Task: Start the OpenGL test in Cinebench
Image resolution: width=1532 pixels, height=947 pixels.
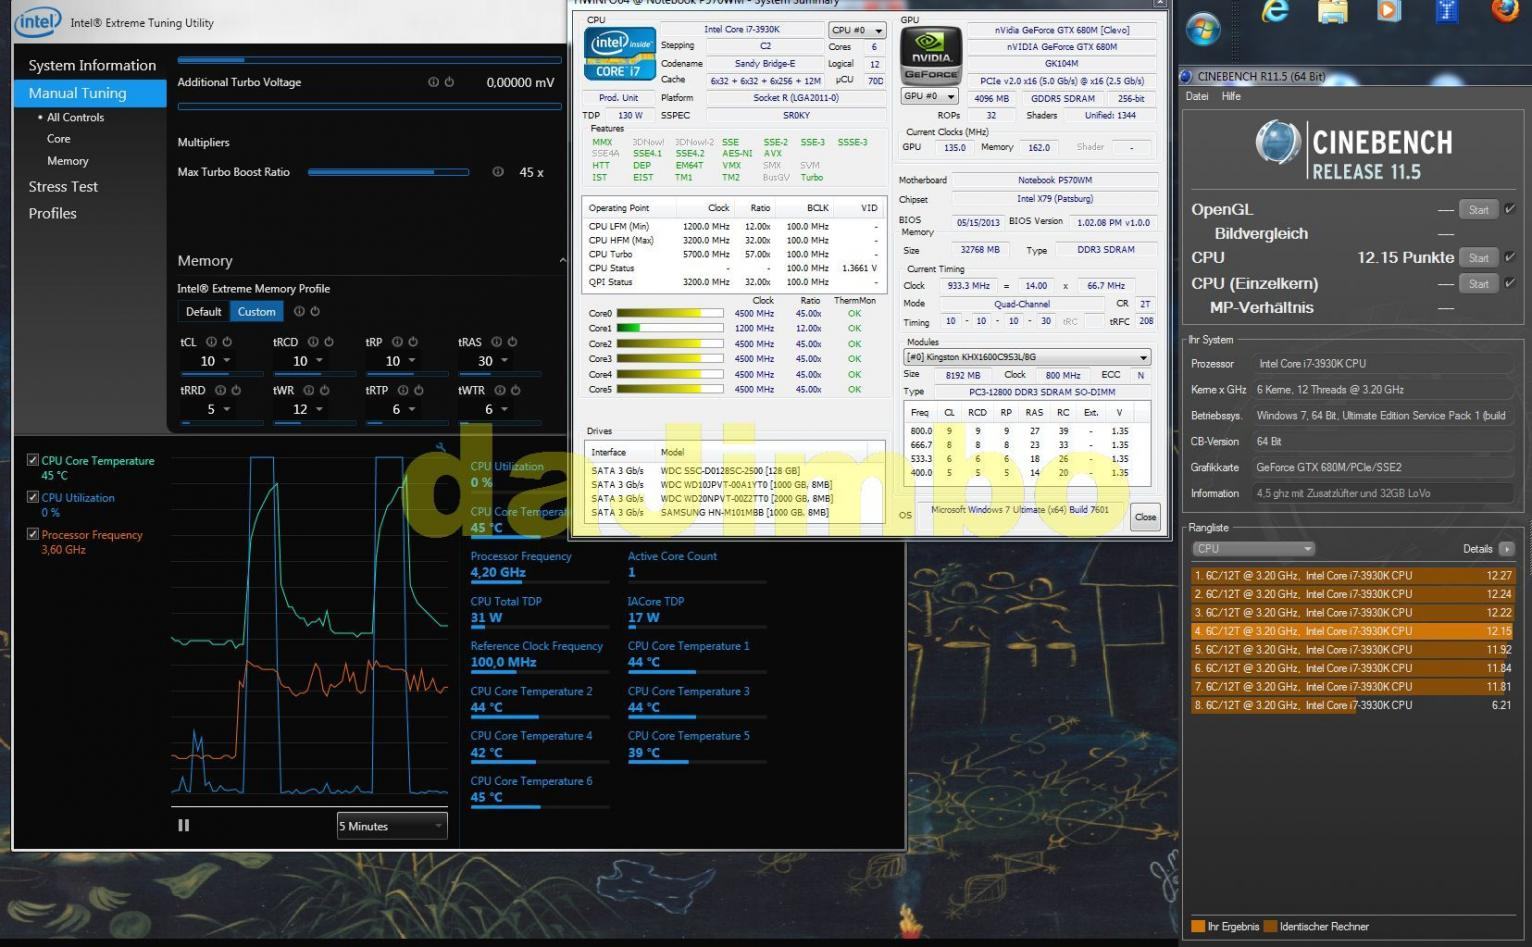Action: (x=1479, y=209)
